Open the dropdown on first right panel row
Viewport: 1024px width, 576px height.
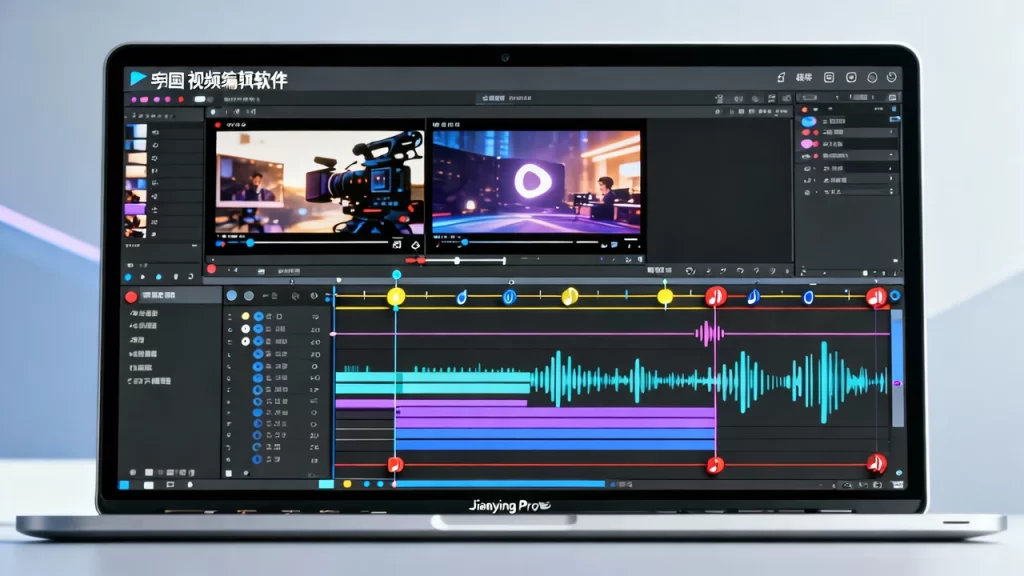click(892, 120)
